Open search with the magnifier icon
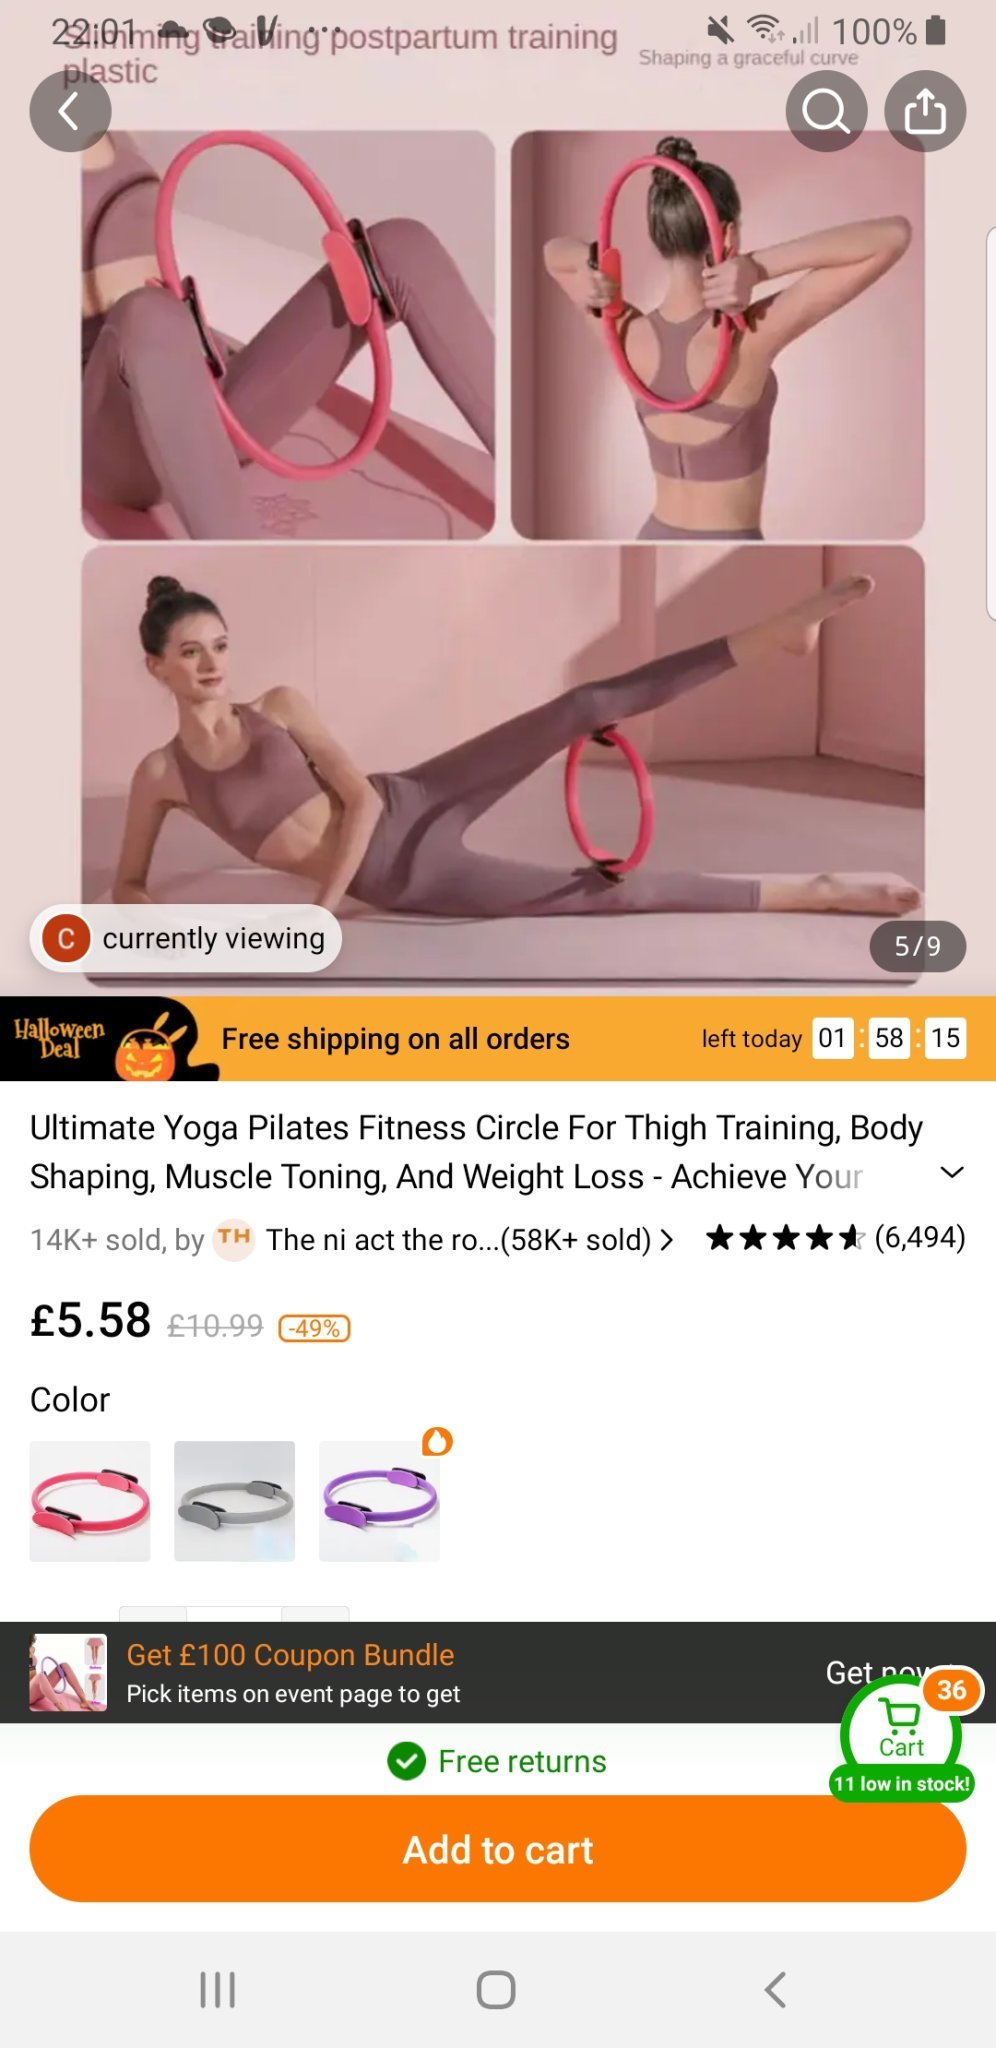996x2048 pixels. [x=826, y=111]
